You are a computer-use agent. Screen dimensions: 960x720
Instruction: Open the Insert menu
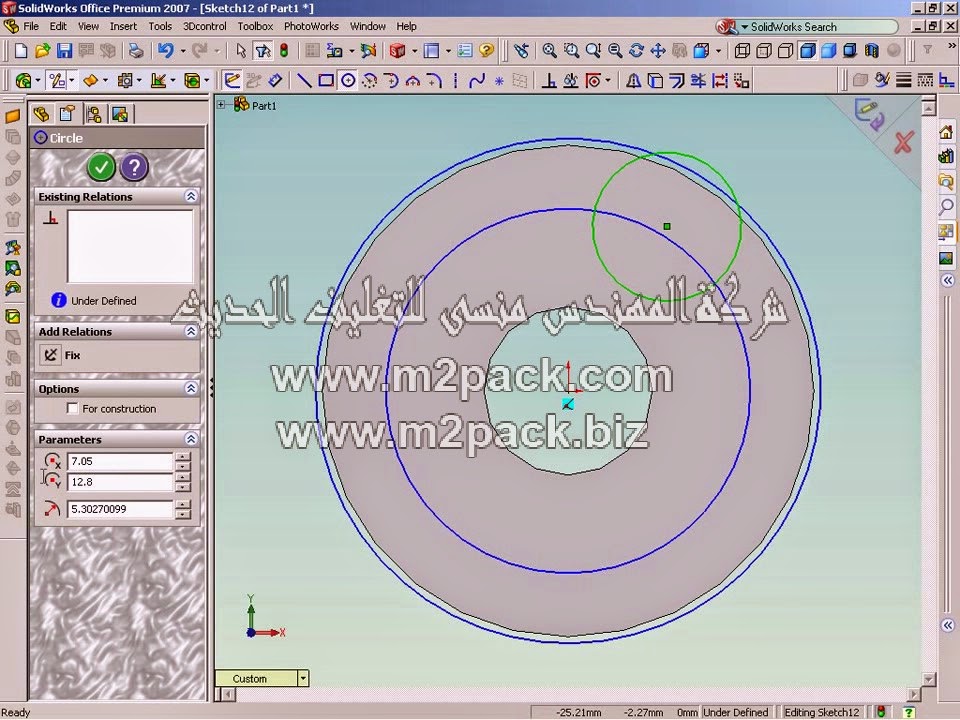point(123,26)
